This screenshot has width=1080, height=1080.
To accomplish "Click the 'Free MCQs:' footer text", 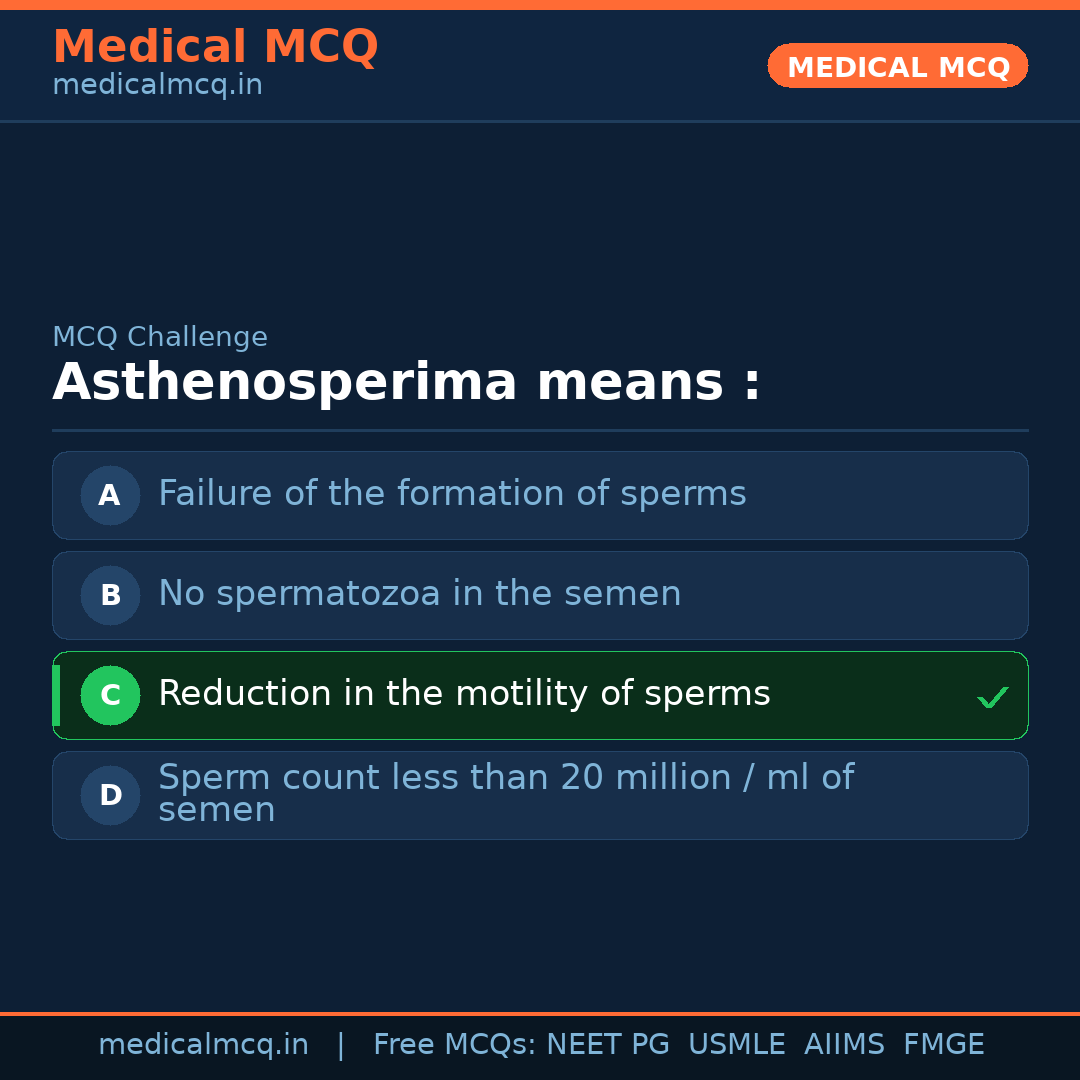I will (454, 1045).
